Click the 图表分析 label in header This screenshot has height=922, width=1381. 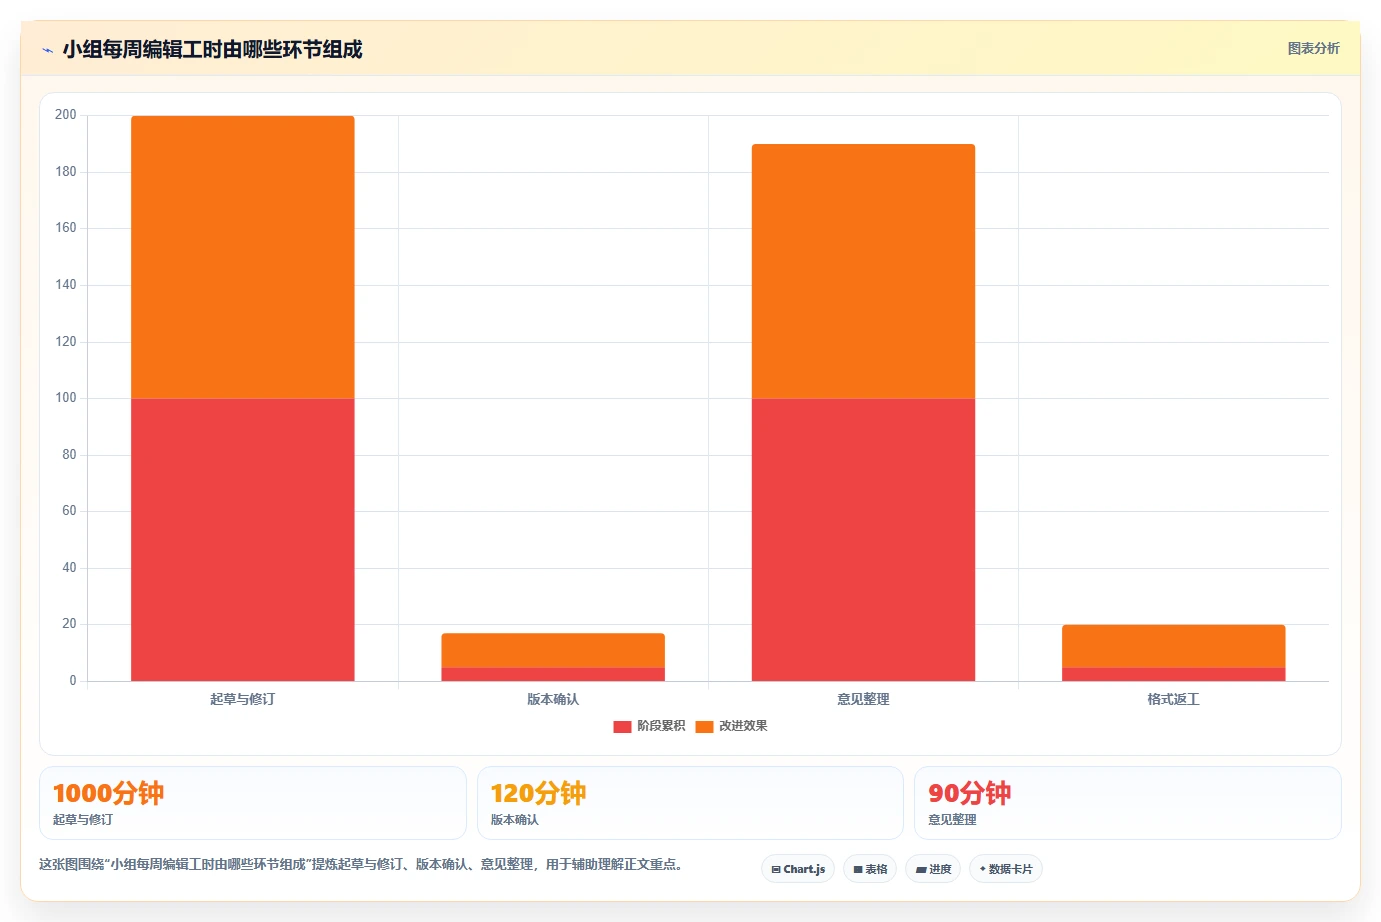click(x=1313, y=48)
